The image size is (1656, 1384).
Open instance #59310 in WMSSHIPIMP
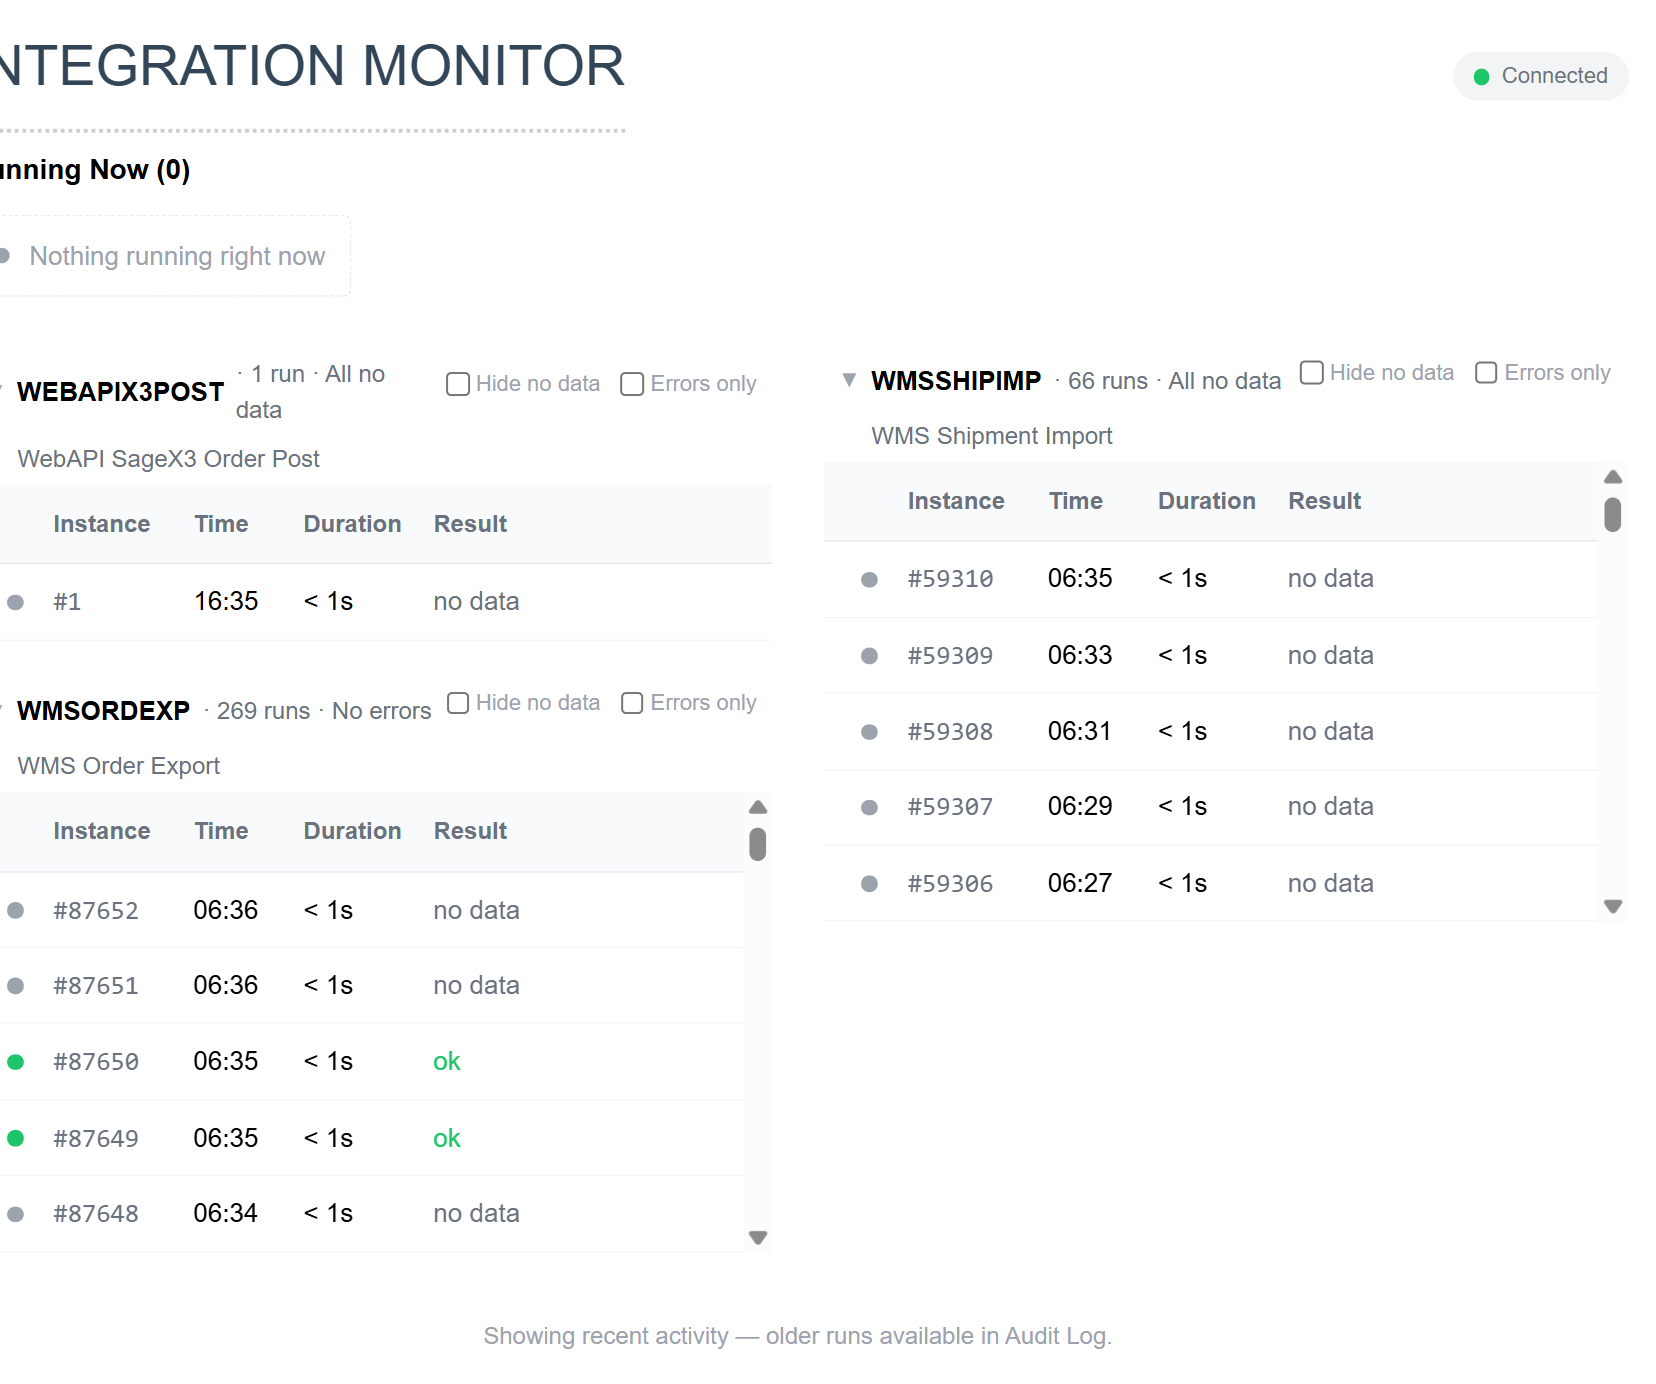click(950, 579)
